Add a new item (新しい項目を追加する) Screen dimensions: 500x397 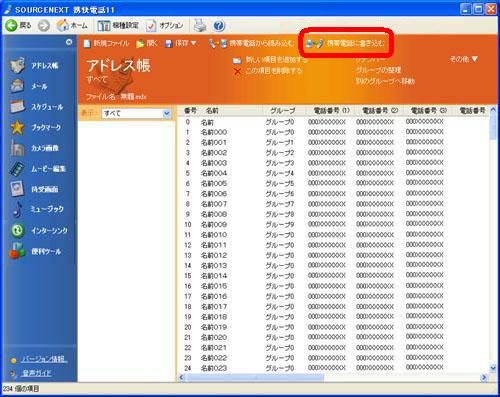click(x=270, y=60)
